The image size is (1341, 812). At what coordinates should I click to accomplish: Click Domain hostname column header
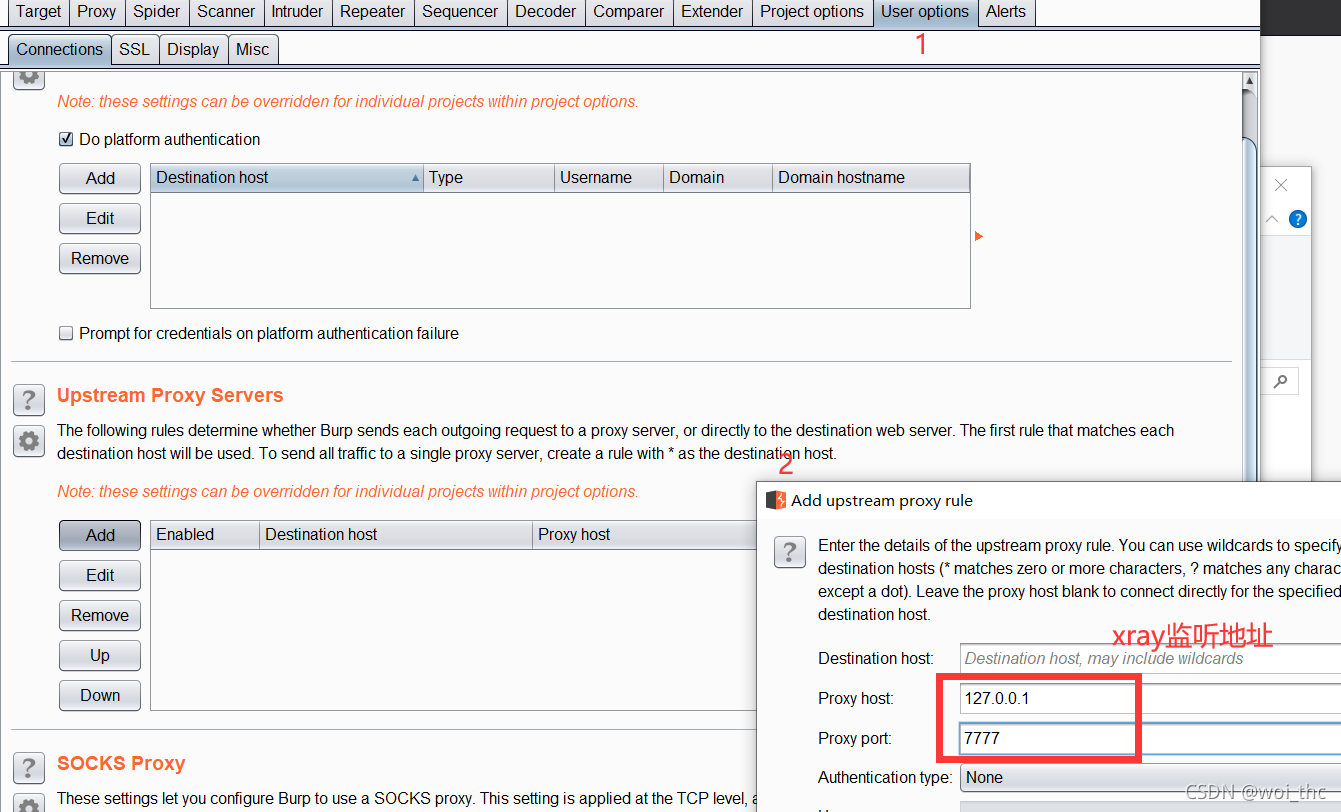(x=871, y=178)
